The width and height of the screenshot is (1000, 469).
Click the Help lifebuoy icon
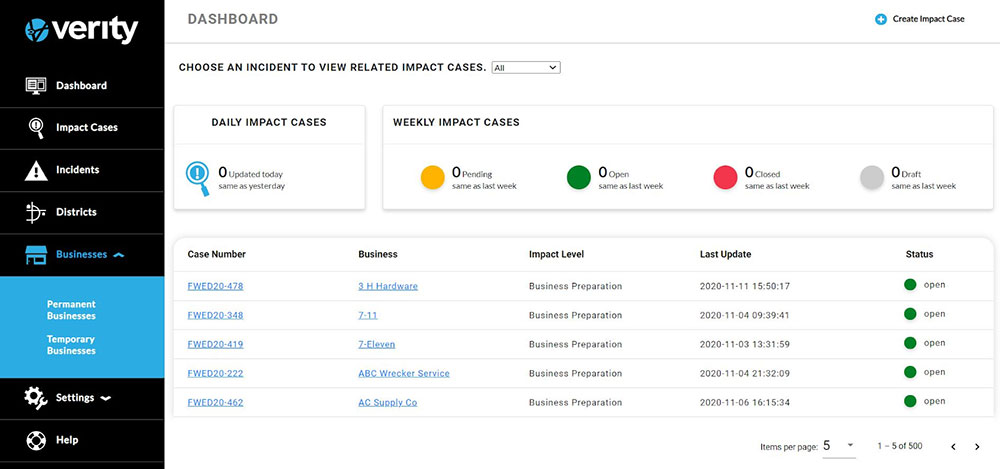coord(36,440)
